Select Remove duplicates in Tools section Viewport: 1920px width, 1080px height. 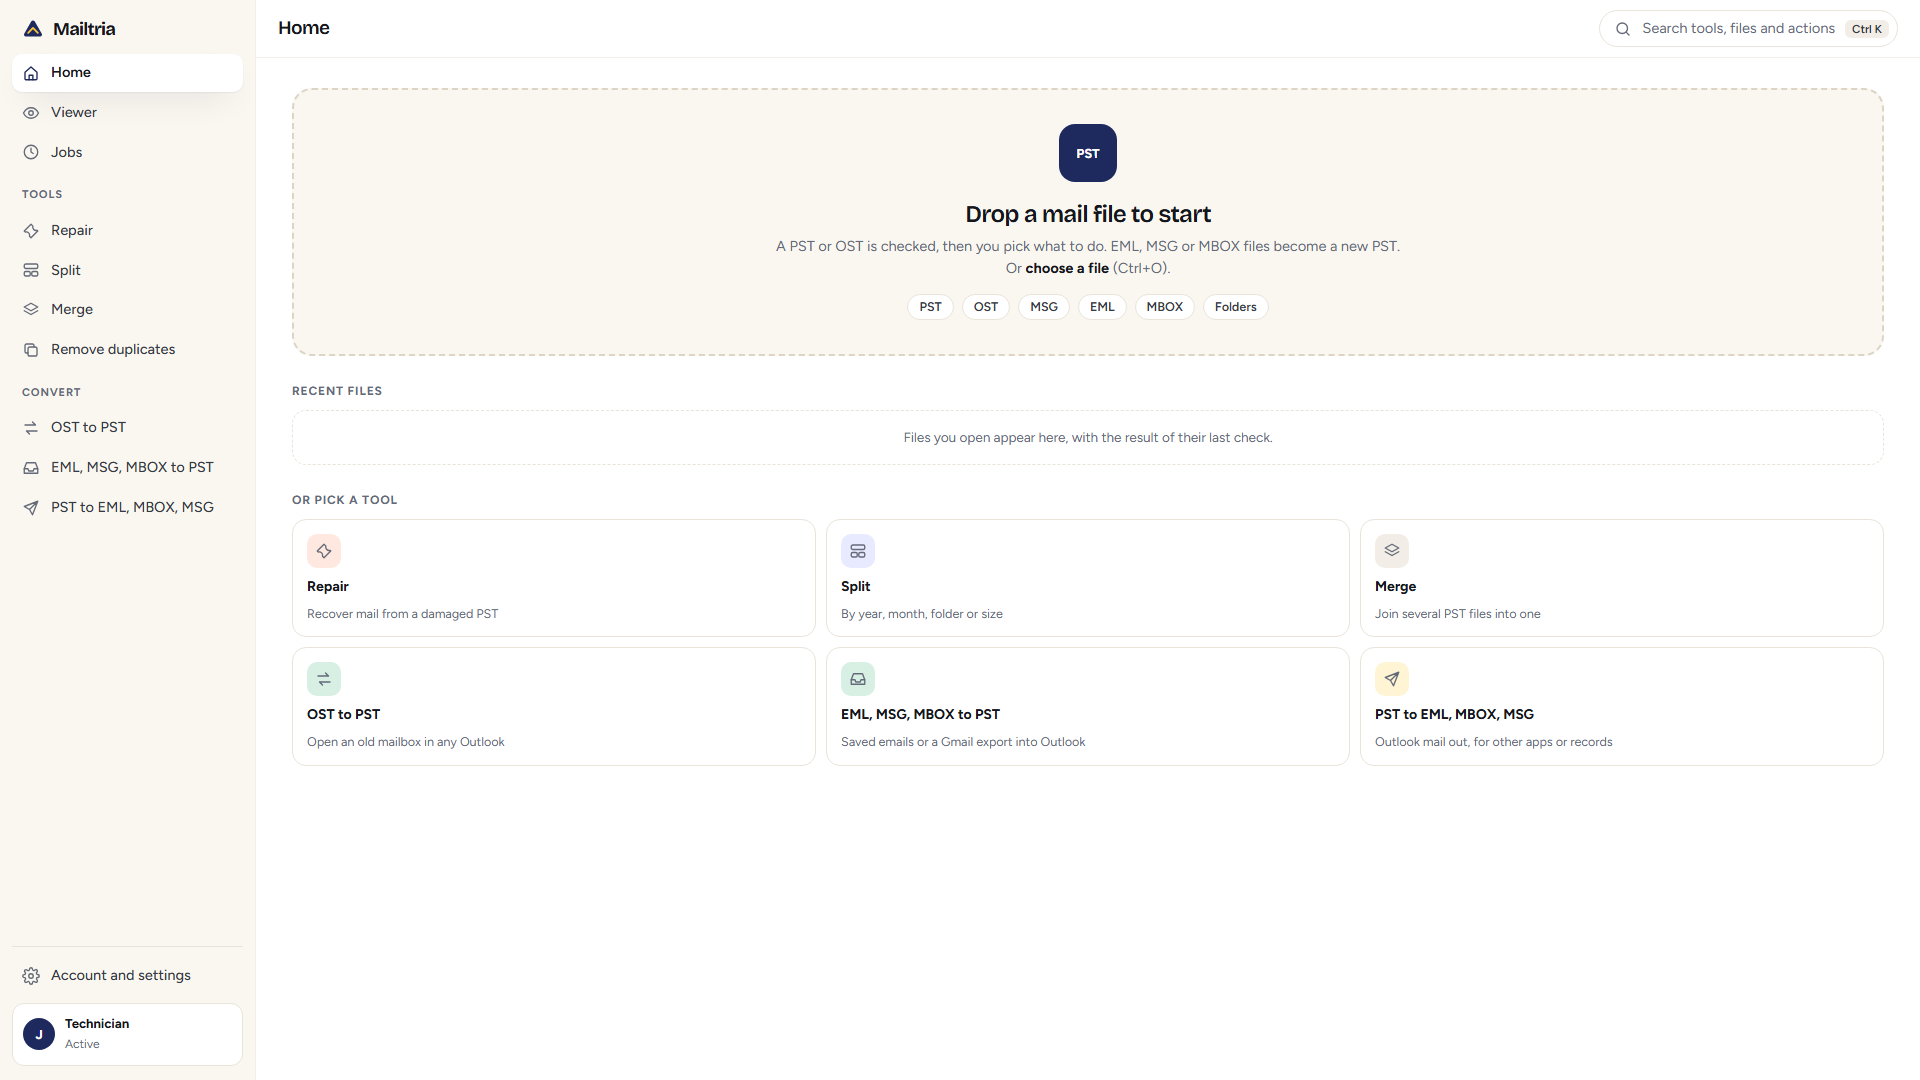click(127, 350)
